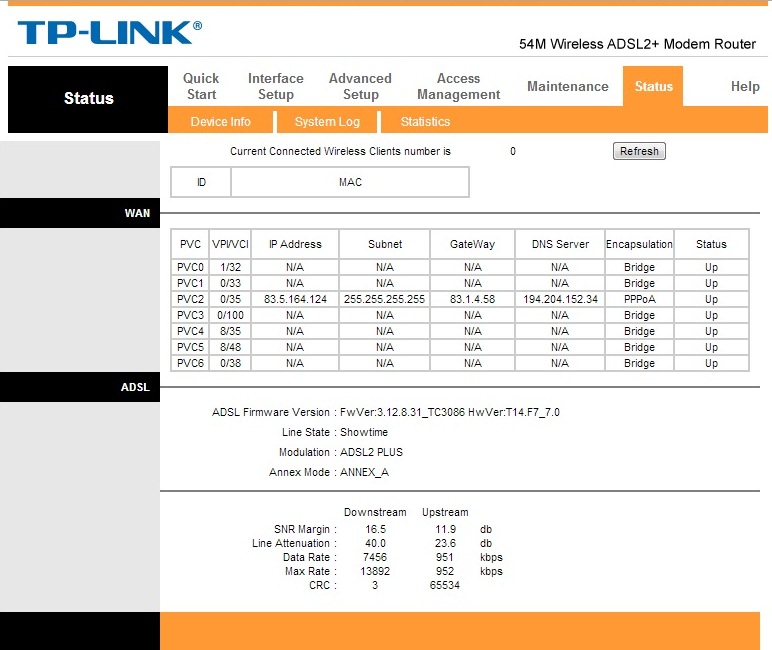Click the MAC column header
Screen dimensions: 772x650
click(x=350, y=182)
